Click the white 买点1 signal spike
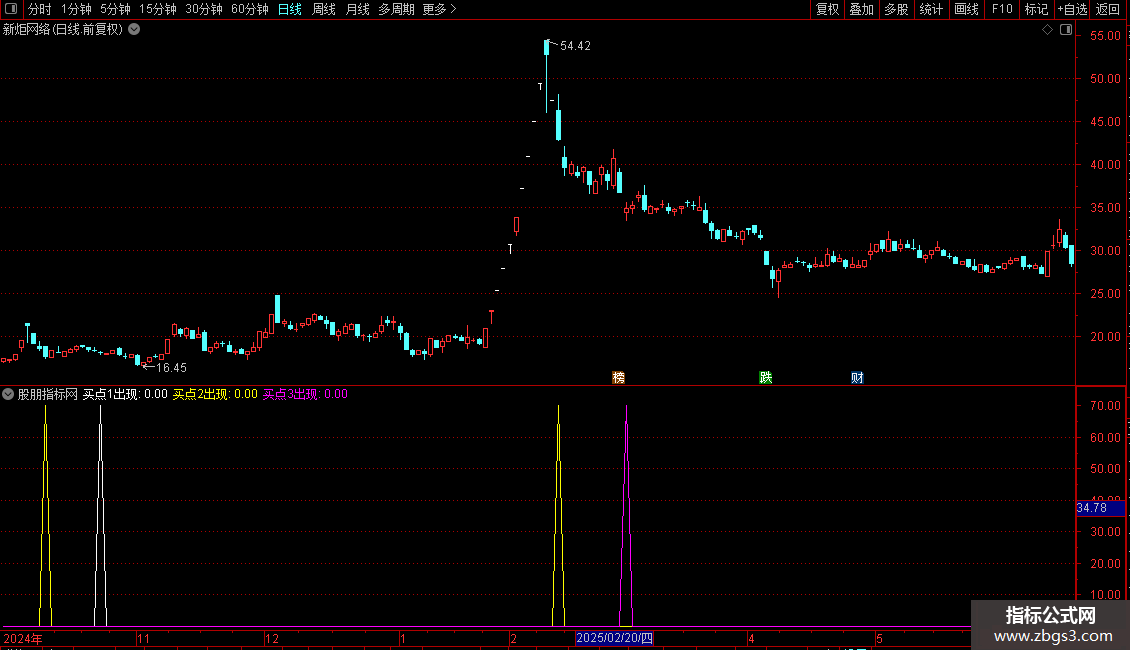 click(x=100, y=516)
